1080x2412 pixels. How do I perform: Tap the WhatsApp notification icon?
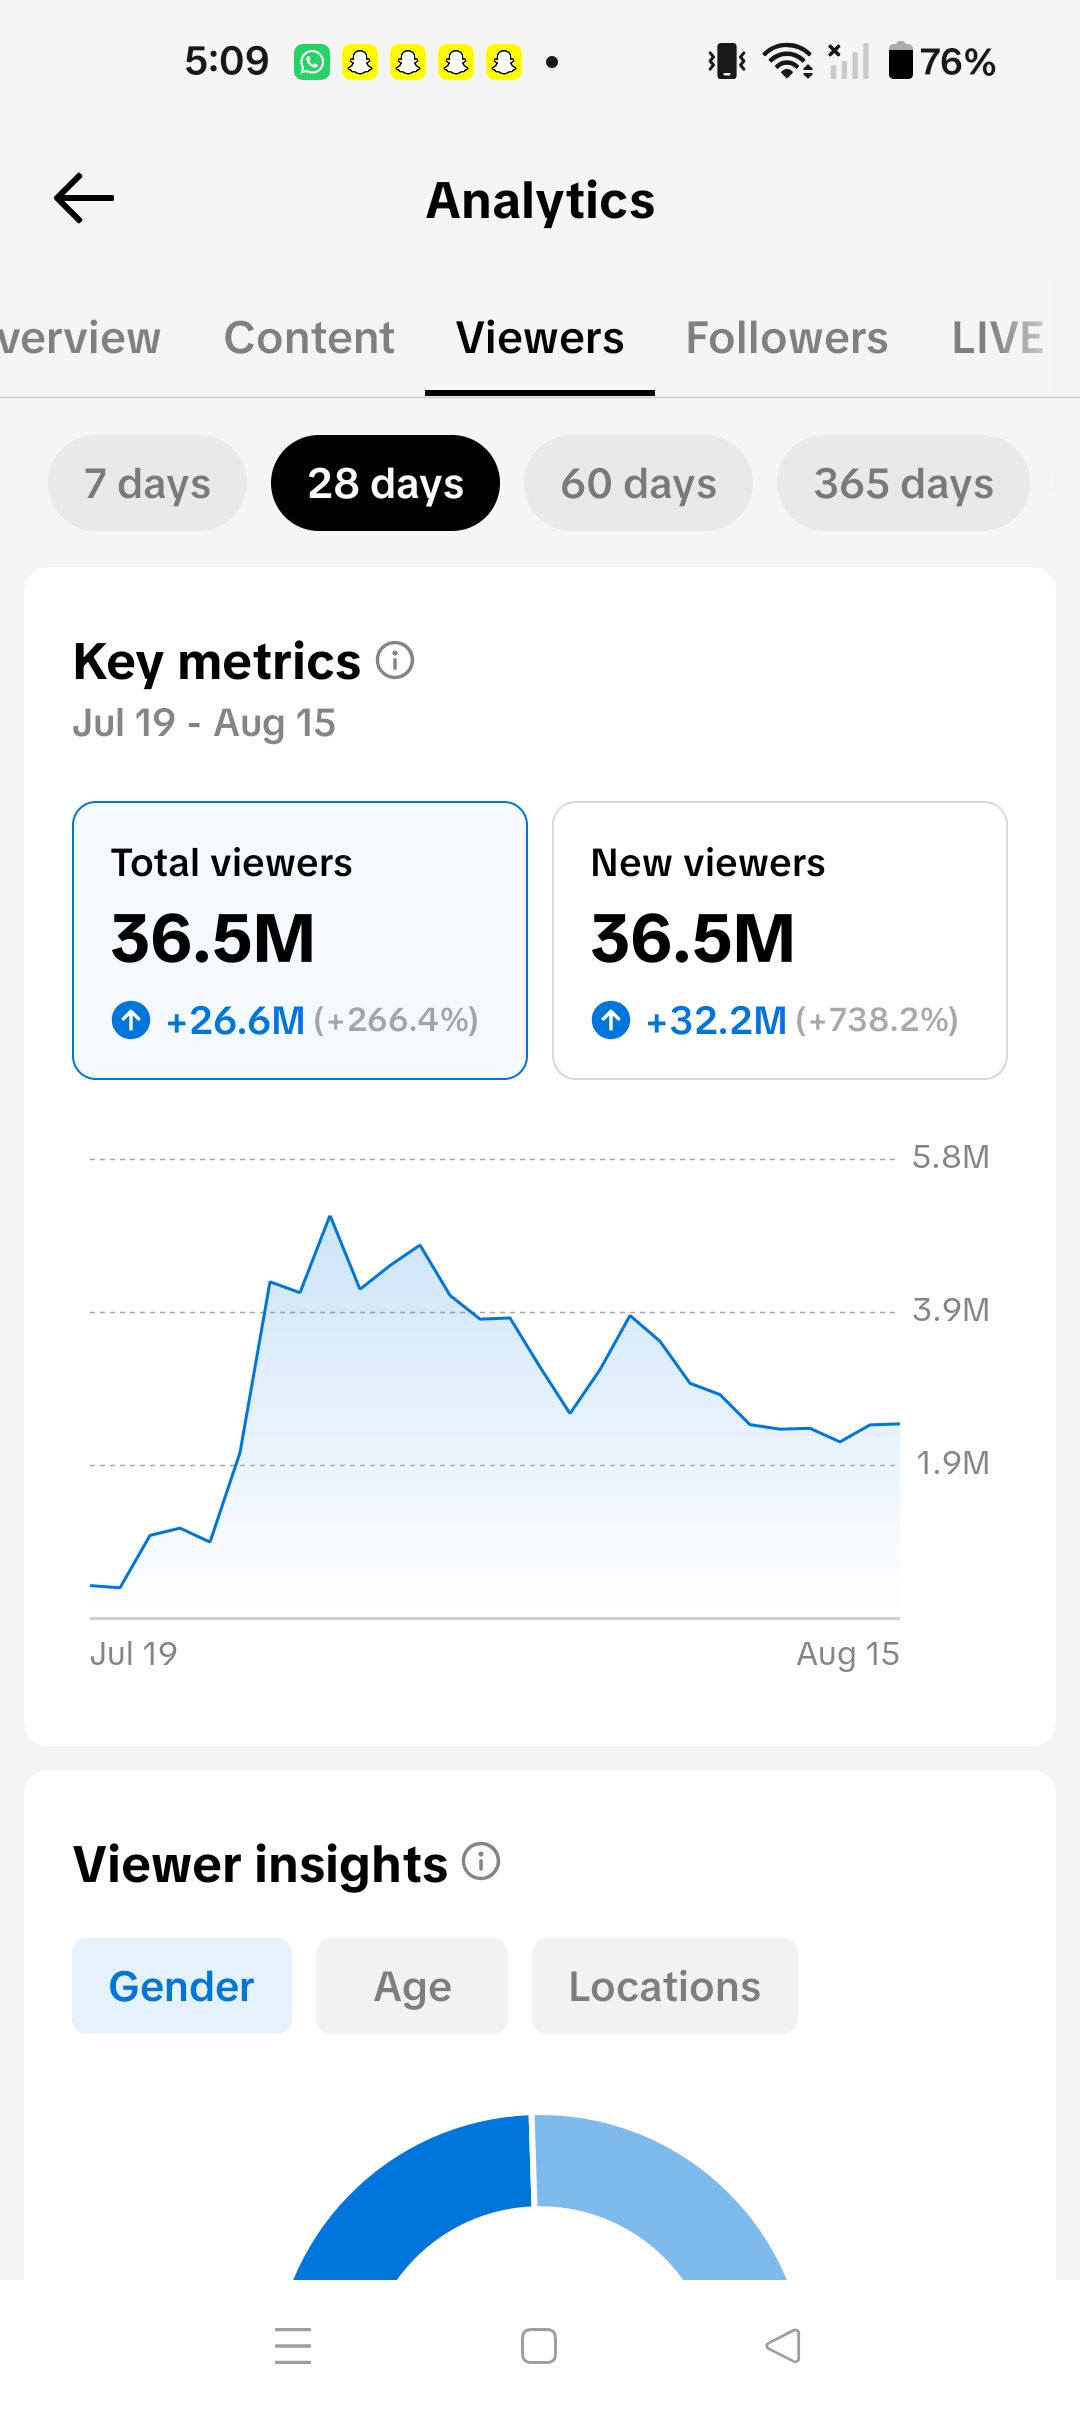click(x=312, y=62)
